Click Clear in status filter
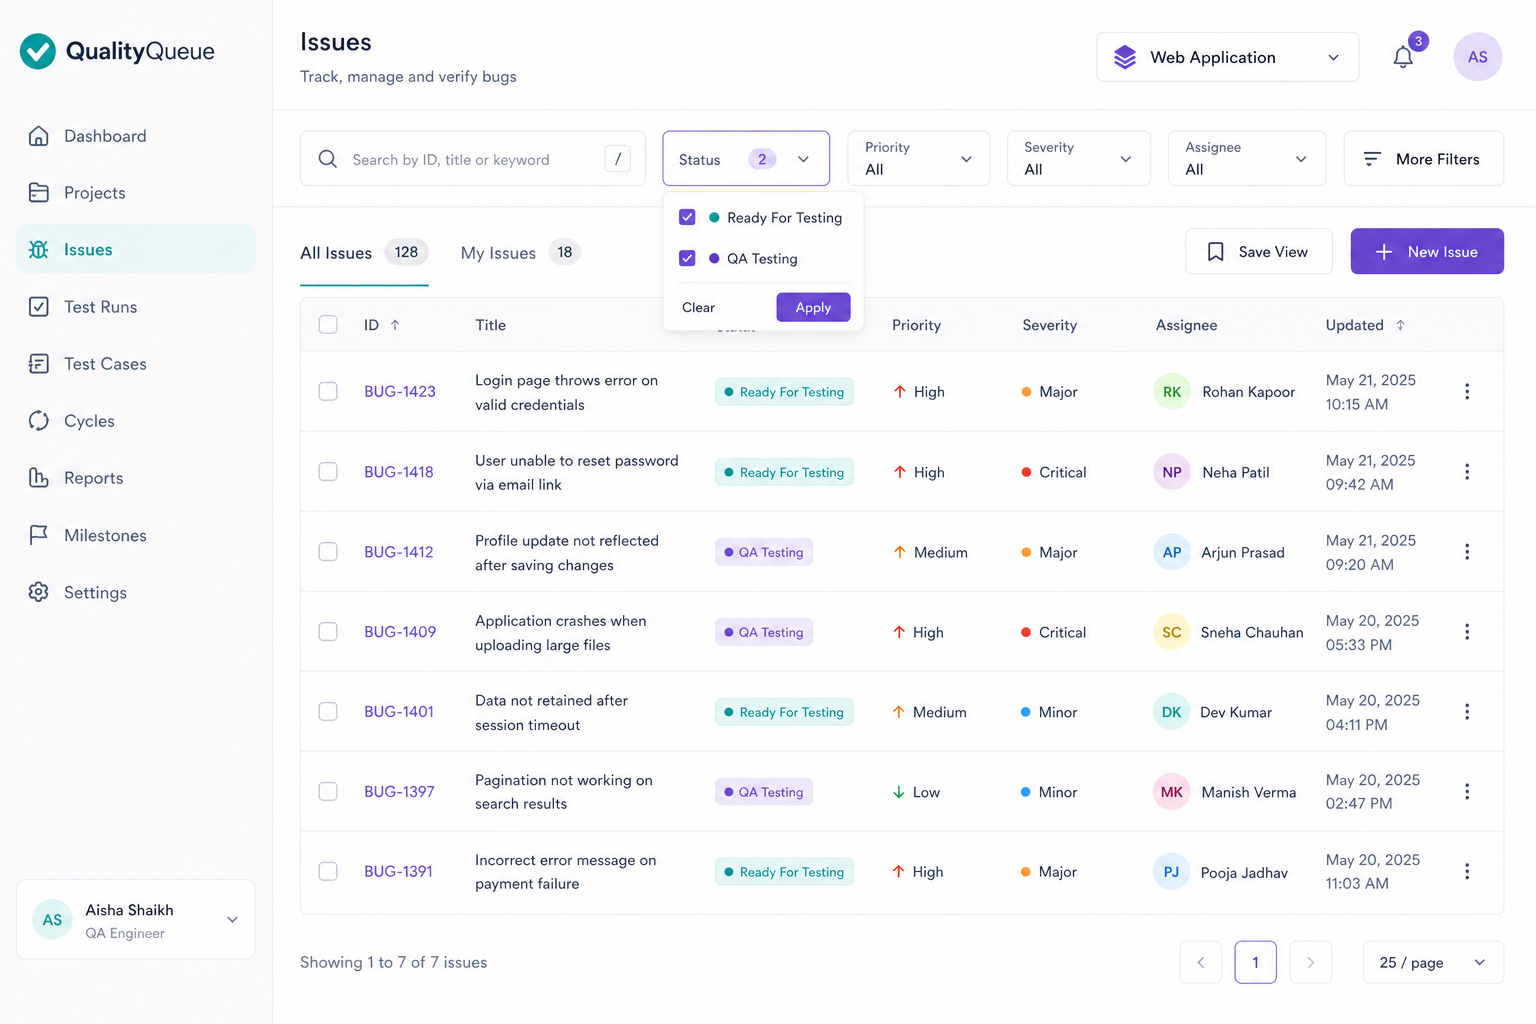Viewport: 1536px width, 1024px height. [x=698, y=307]
